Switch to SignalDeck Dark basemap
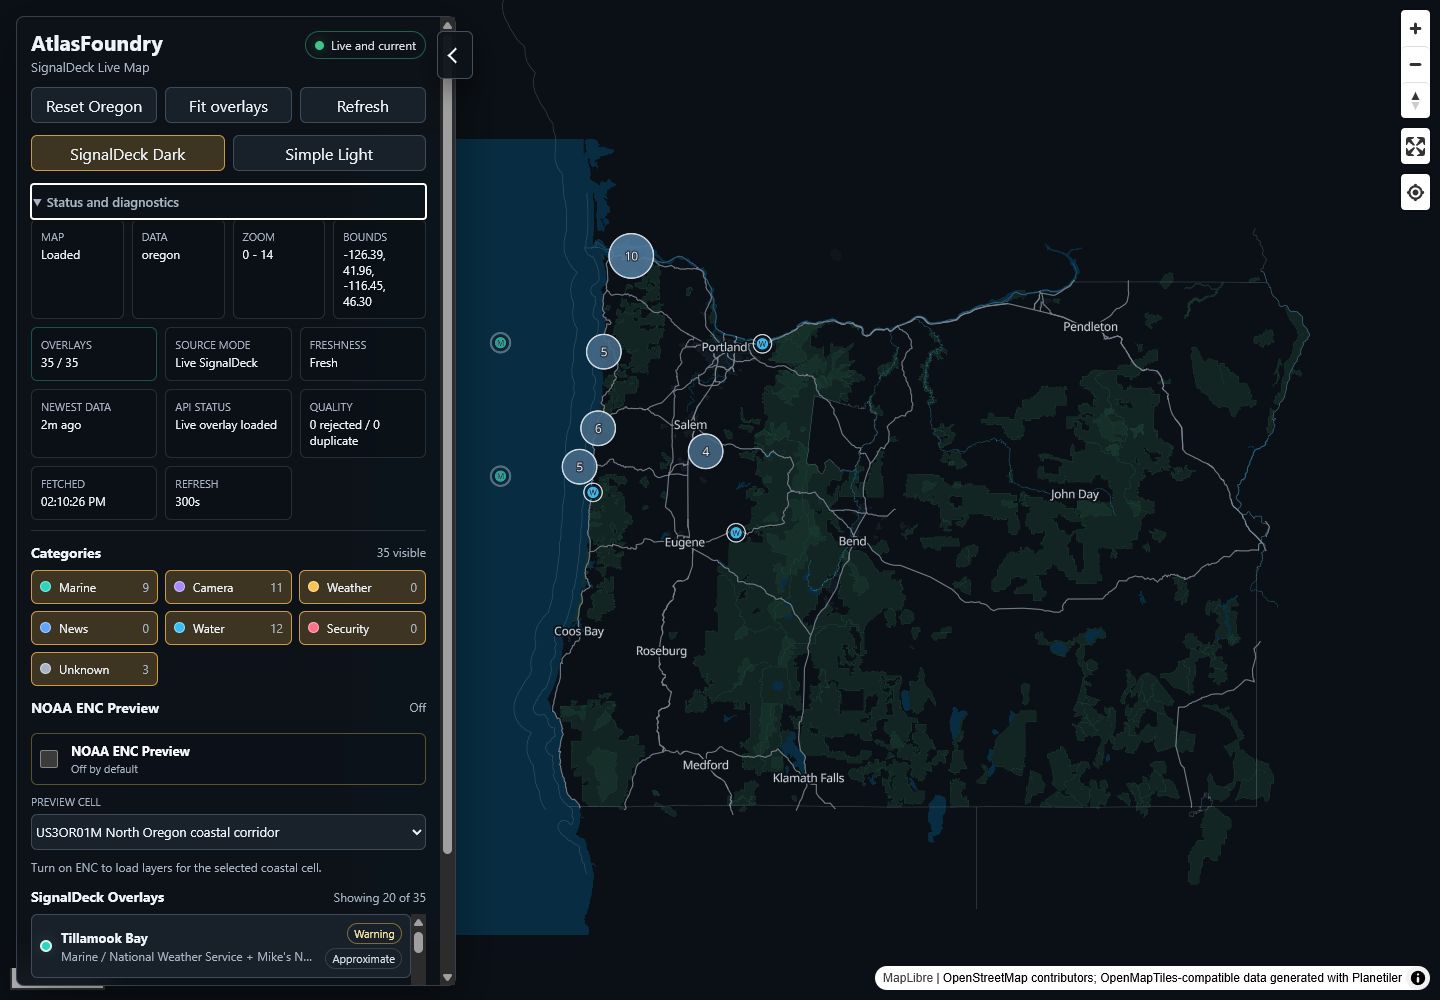1440x1000 pixels. click(128, 153)
